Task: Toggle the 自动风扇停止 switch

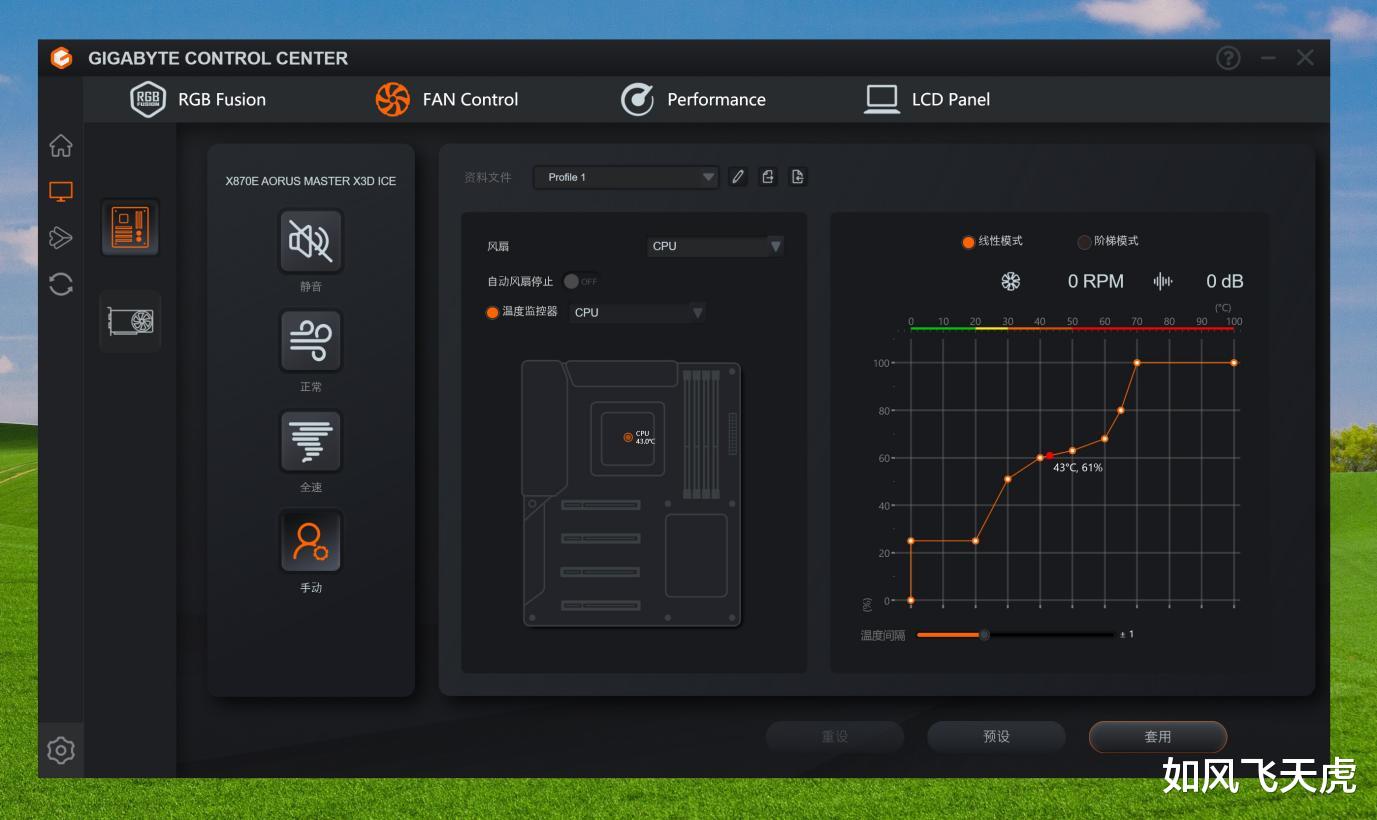Action: (x=581, y=281)
